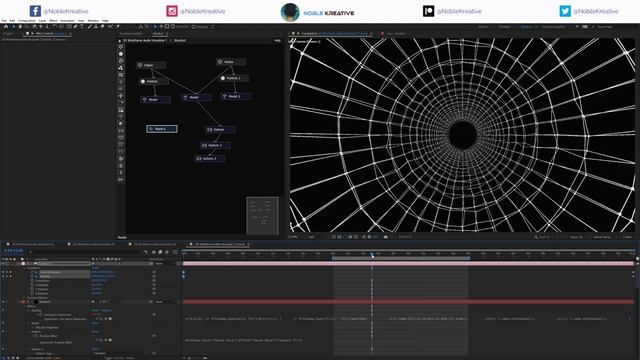This screenshot has width=640, height=360.
Task: Select the Home icon in the toolbar
Action: click(6, 27)
